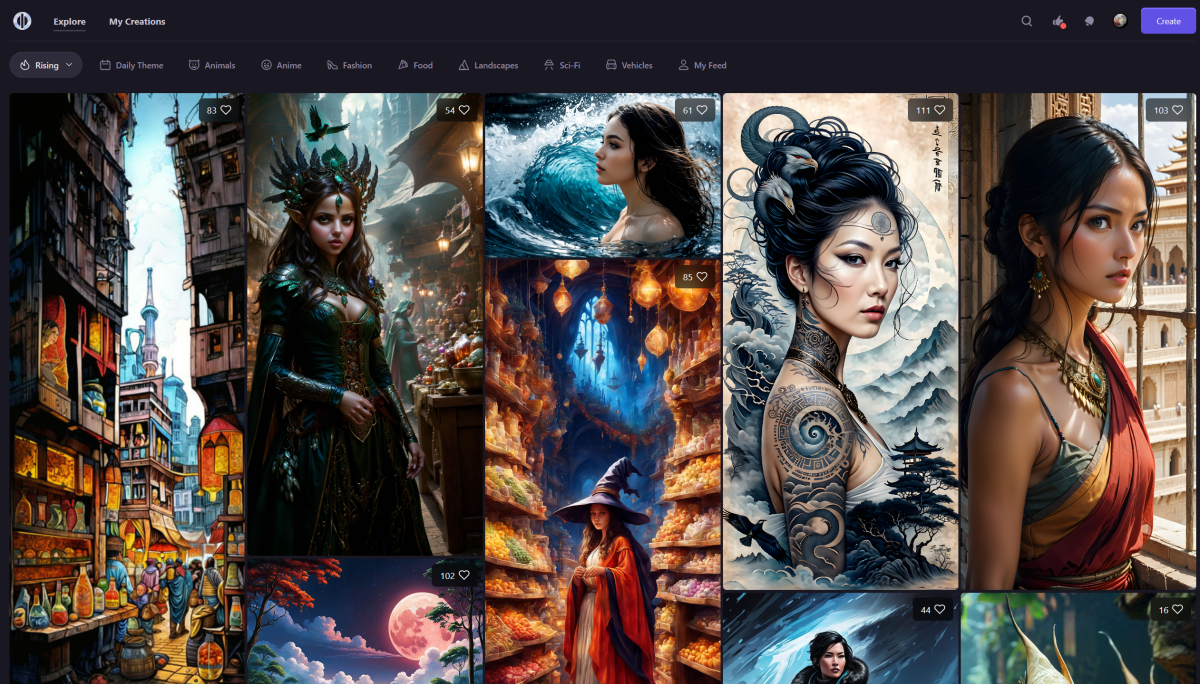Show the My Feed filter
Screen dimensions: 1200x684
pos(702,65)
